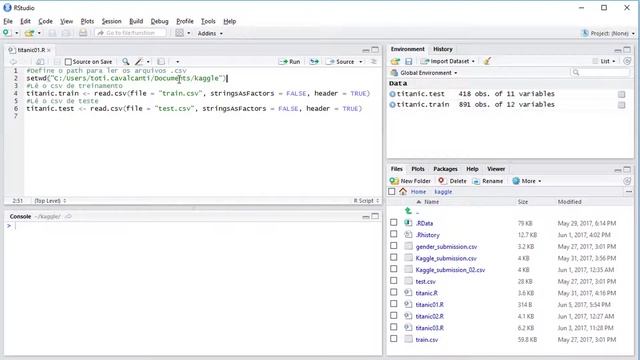This screenshot has height=360, width=640.
Task: Click the Delete button in Files pane
Action: click(x=452, y=181)
